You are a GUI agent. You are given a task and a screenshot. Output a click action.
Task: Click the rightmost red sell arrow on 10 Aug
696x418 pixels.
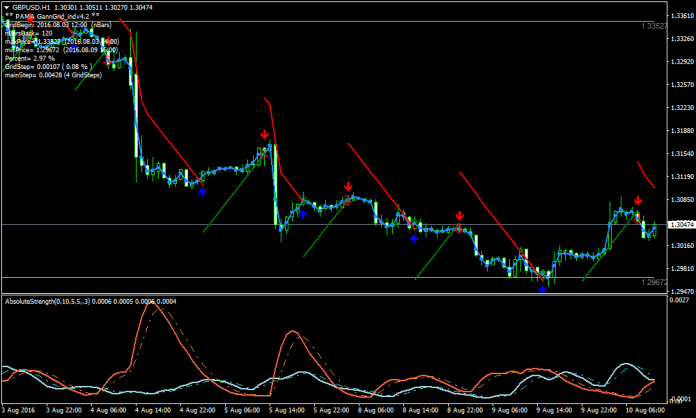(637, 200)
